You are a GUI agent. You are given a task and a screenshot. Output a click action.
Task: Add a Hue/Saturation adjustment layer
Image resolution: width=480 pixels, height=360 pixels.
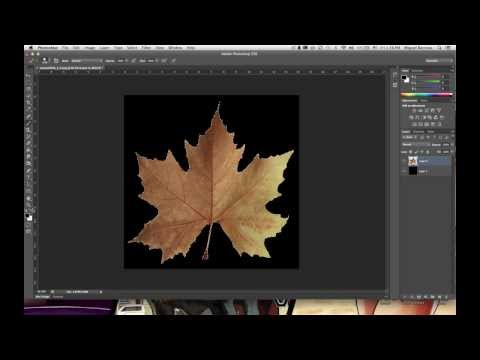[x=412, y=118]
